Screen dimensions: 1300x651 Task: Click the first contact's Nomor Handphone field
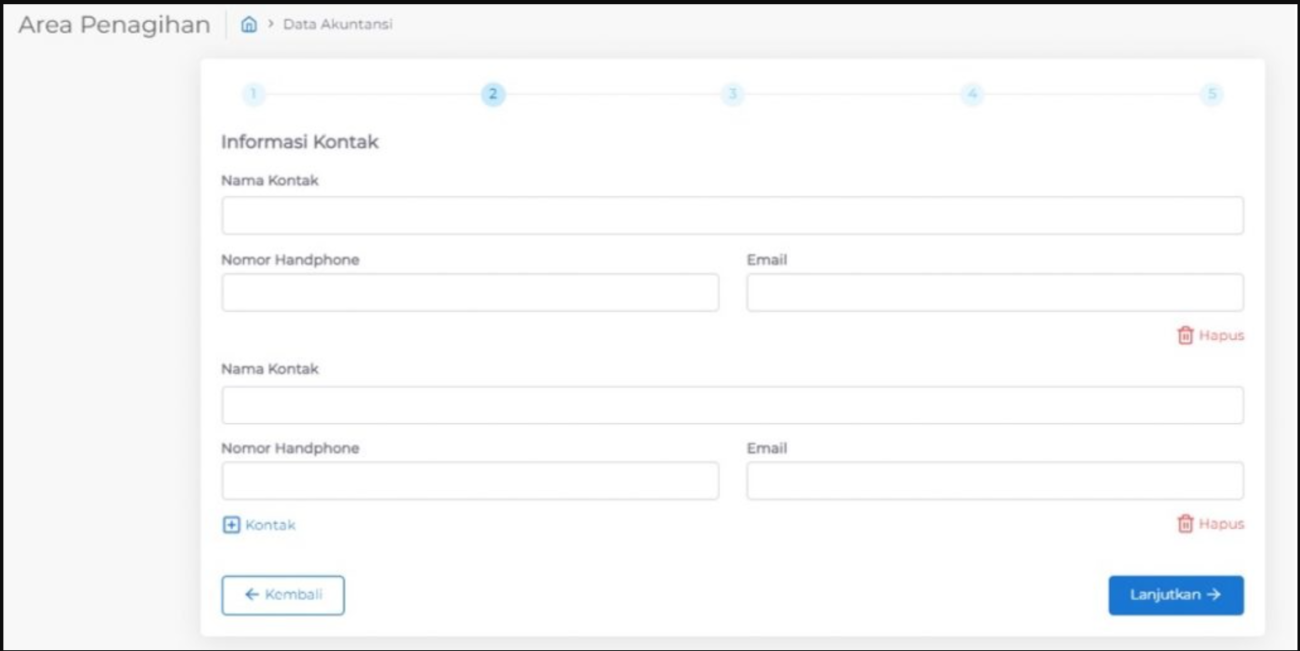[x=470, y=293]
